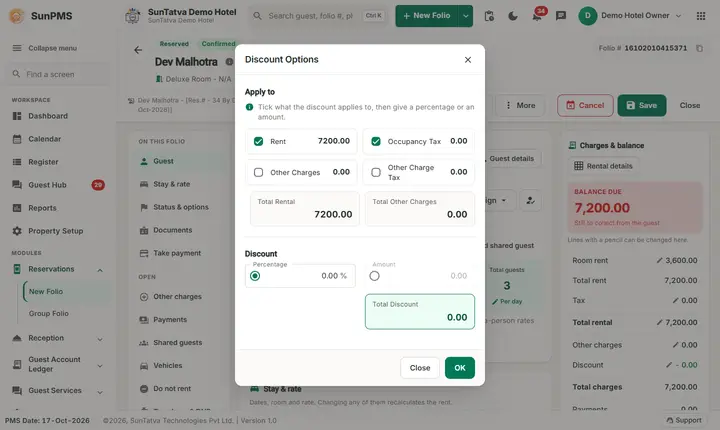Save the folio
Viewport: 720px width, 430px height.
pyautogui.click(x=641, y=106)
